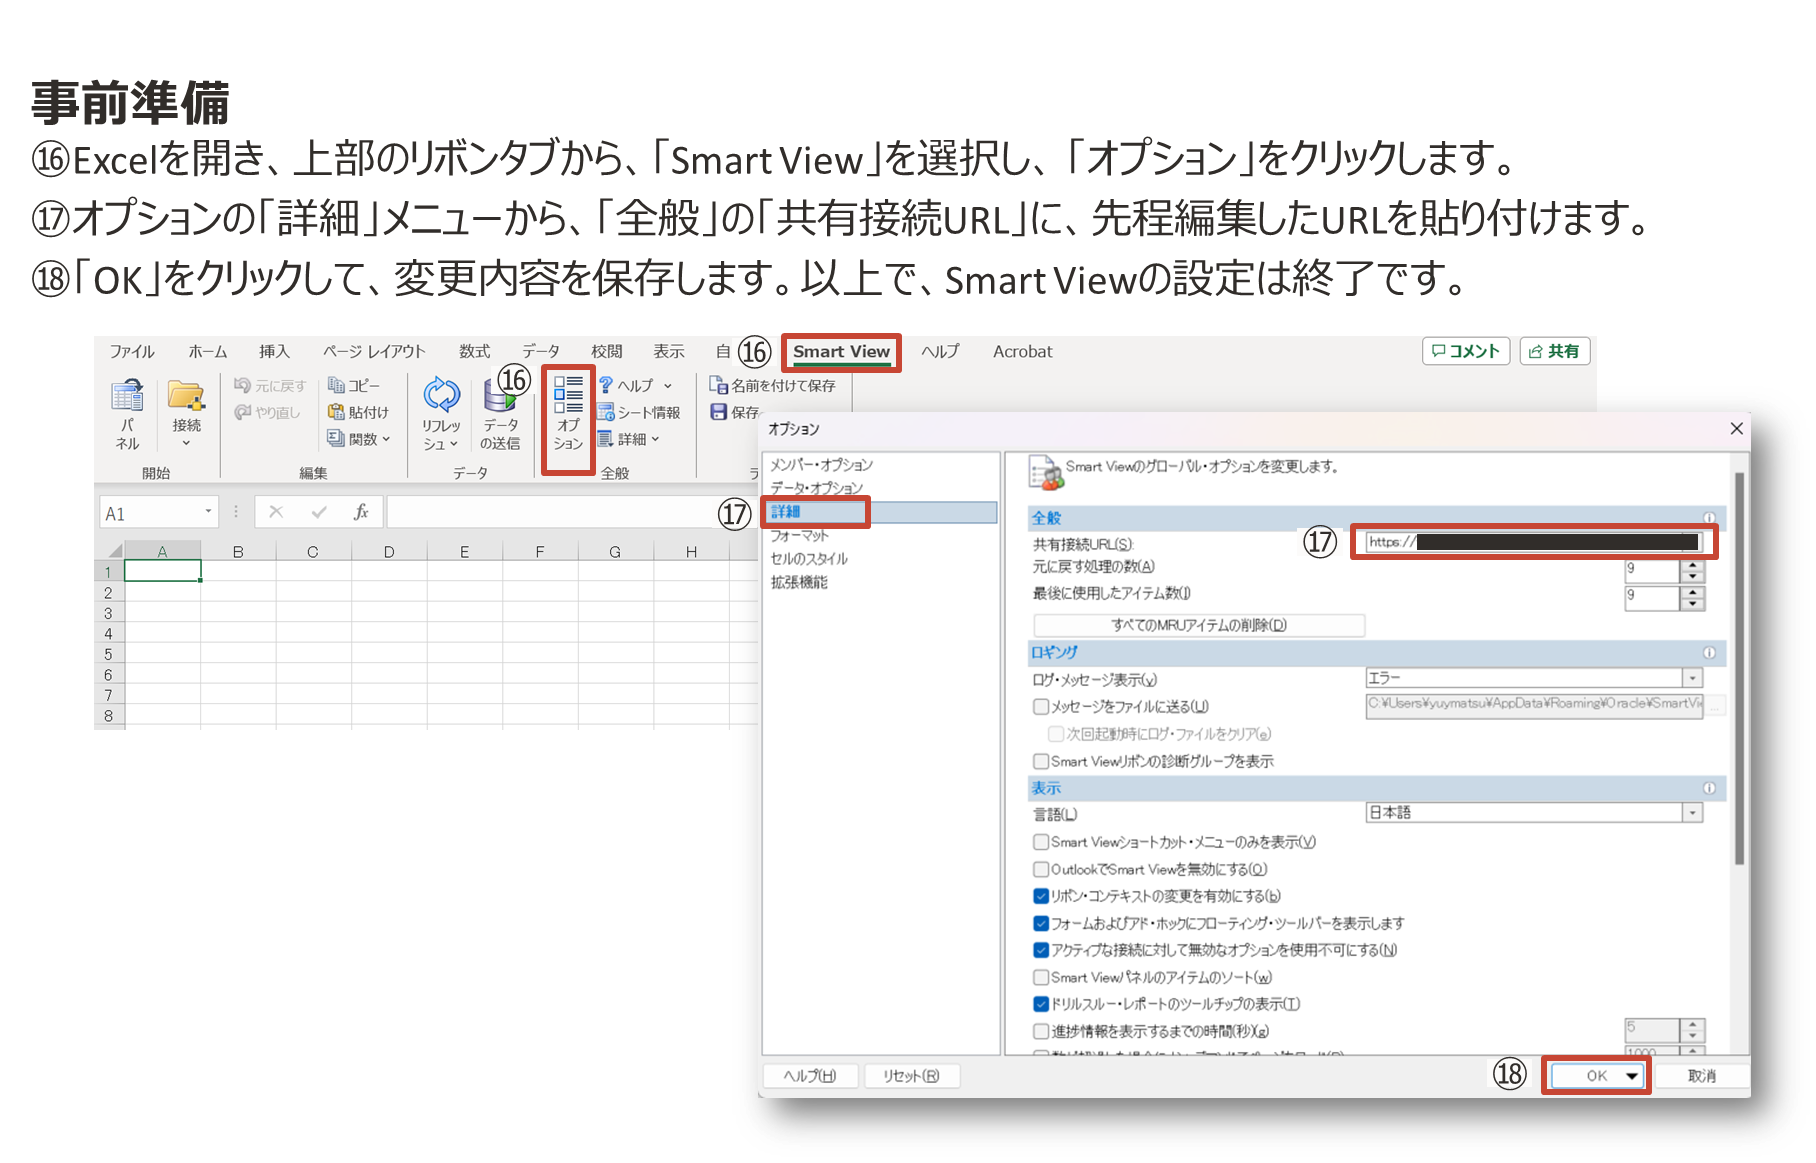The image size is (1816, 1163).
Task: Click the リセット(R) button
Action: [911, 1076]
